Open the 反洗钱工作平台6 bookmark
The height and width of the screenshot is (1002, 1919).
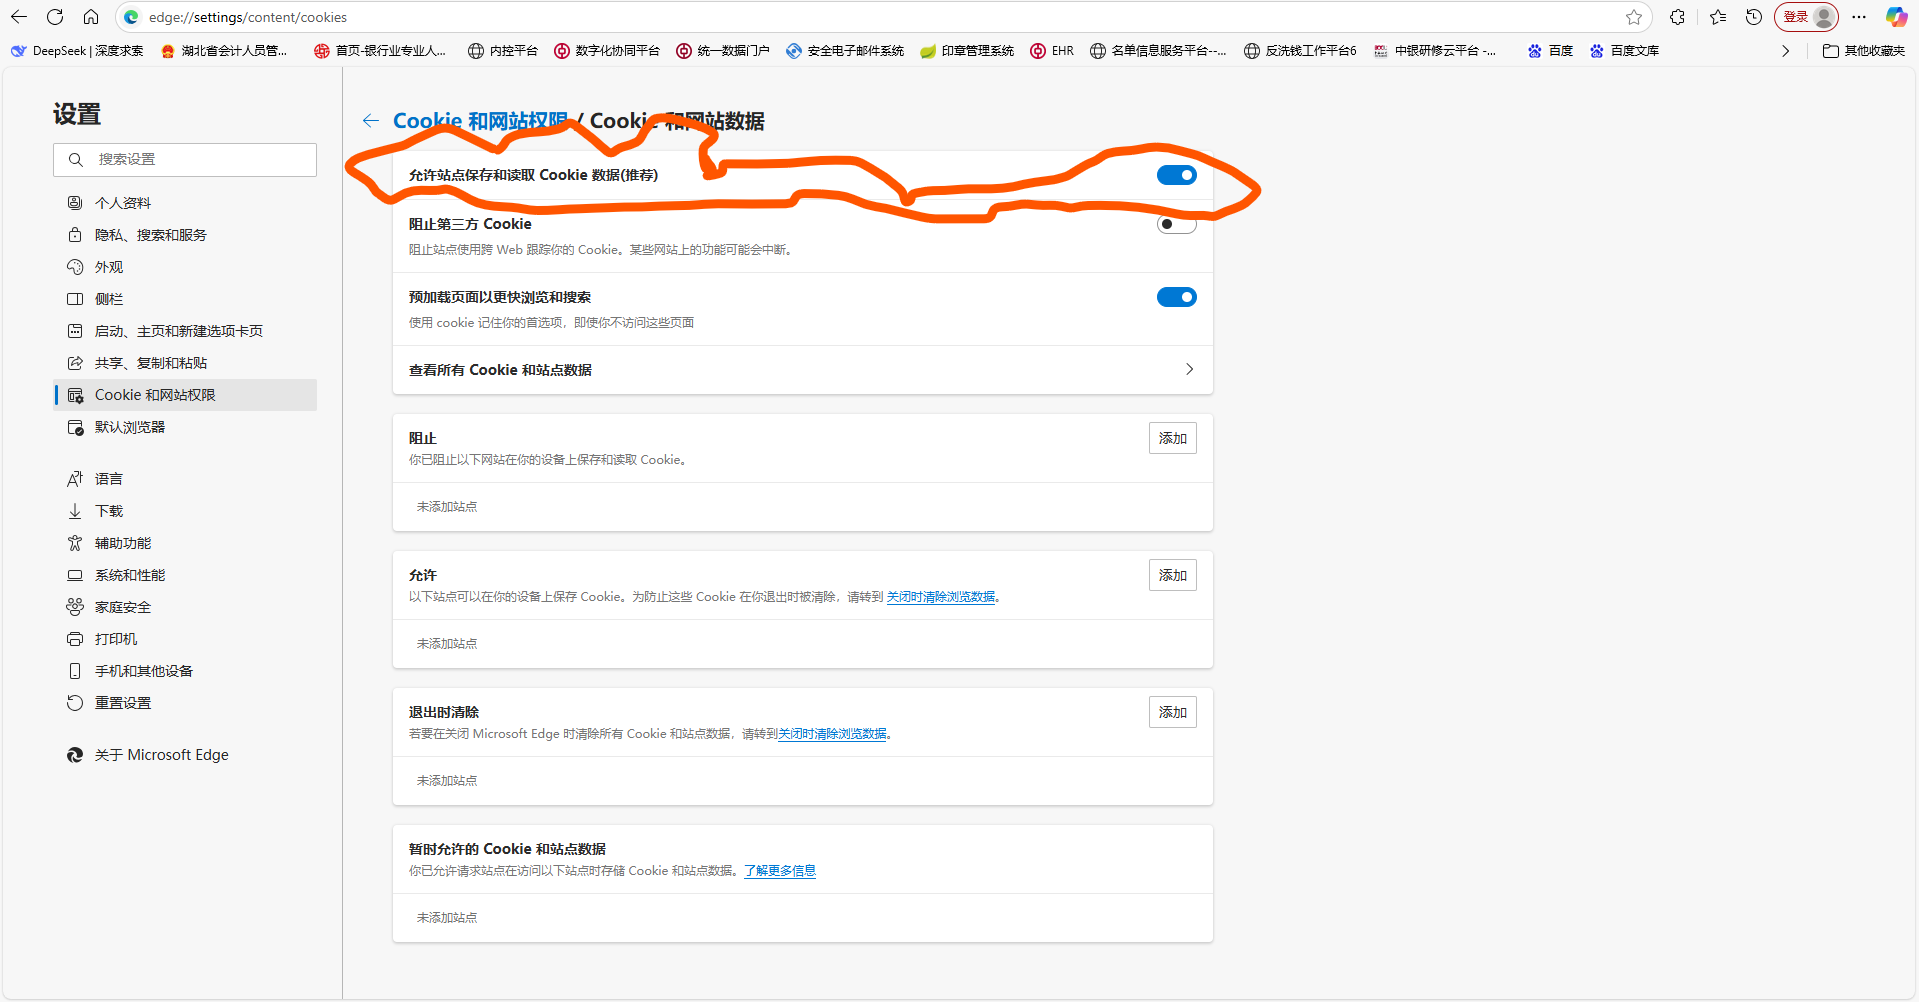pyautogui.click(x=1300, y=51)
